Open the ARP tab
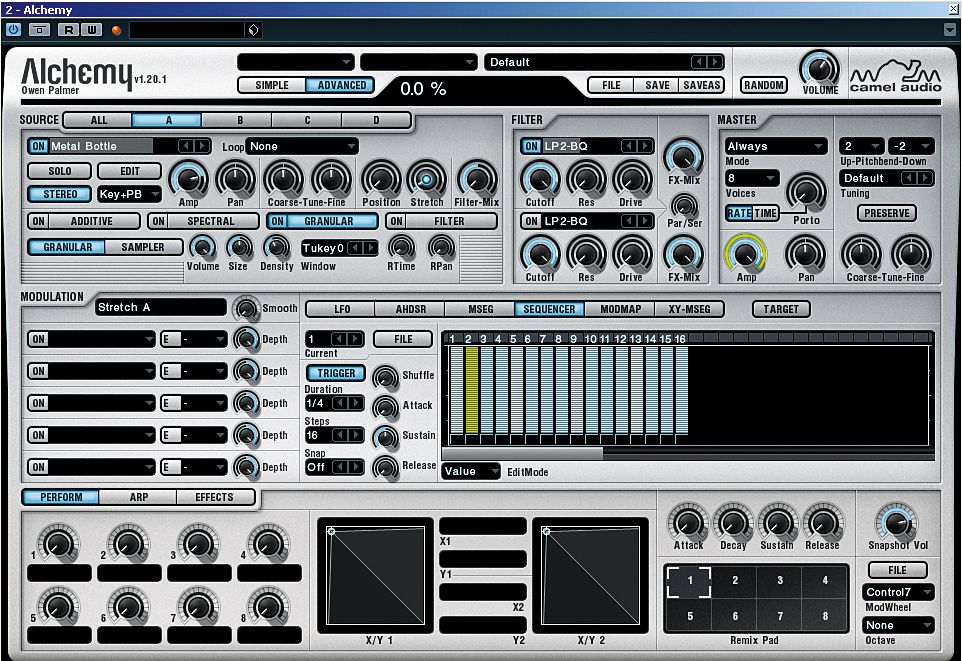The image size is (962, 661). tap(139, 497)
